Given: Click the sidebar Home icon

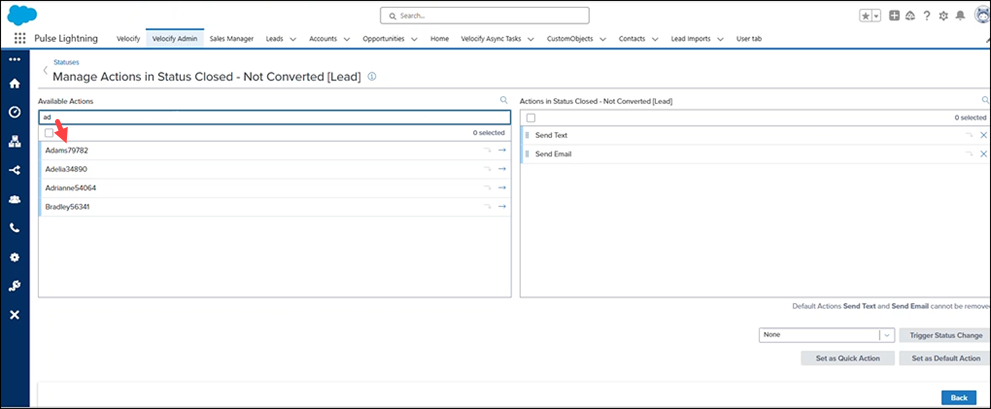Looking at the screenshot, I should [15, 83].
